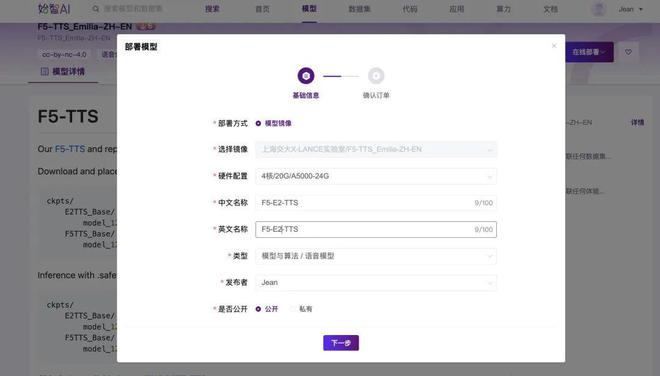Click the heart favorite icon
Image resolution: width=660 pixels, height=376 pixels.
628,52
